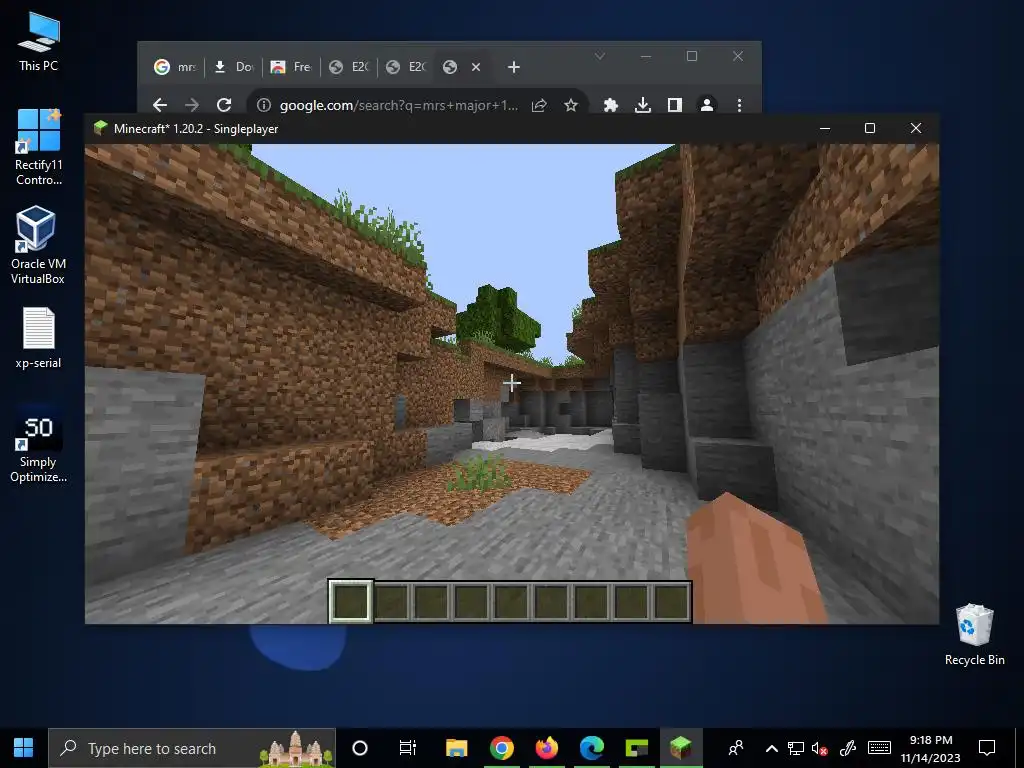This screenshot has height=768, width=1024.
Task: Toggle Chrome side panel
Action: click(x=675, y=105)
